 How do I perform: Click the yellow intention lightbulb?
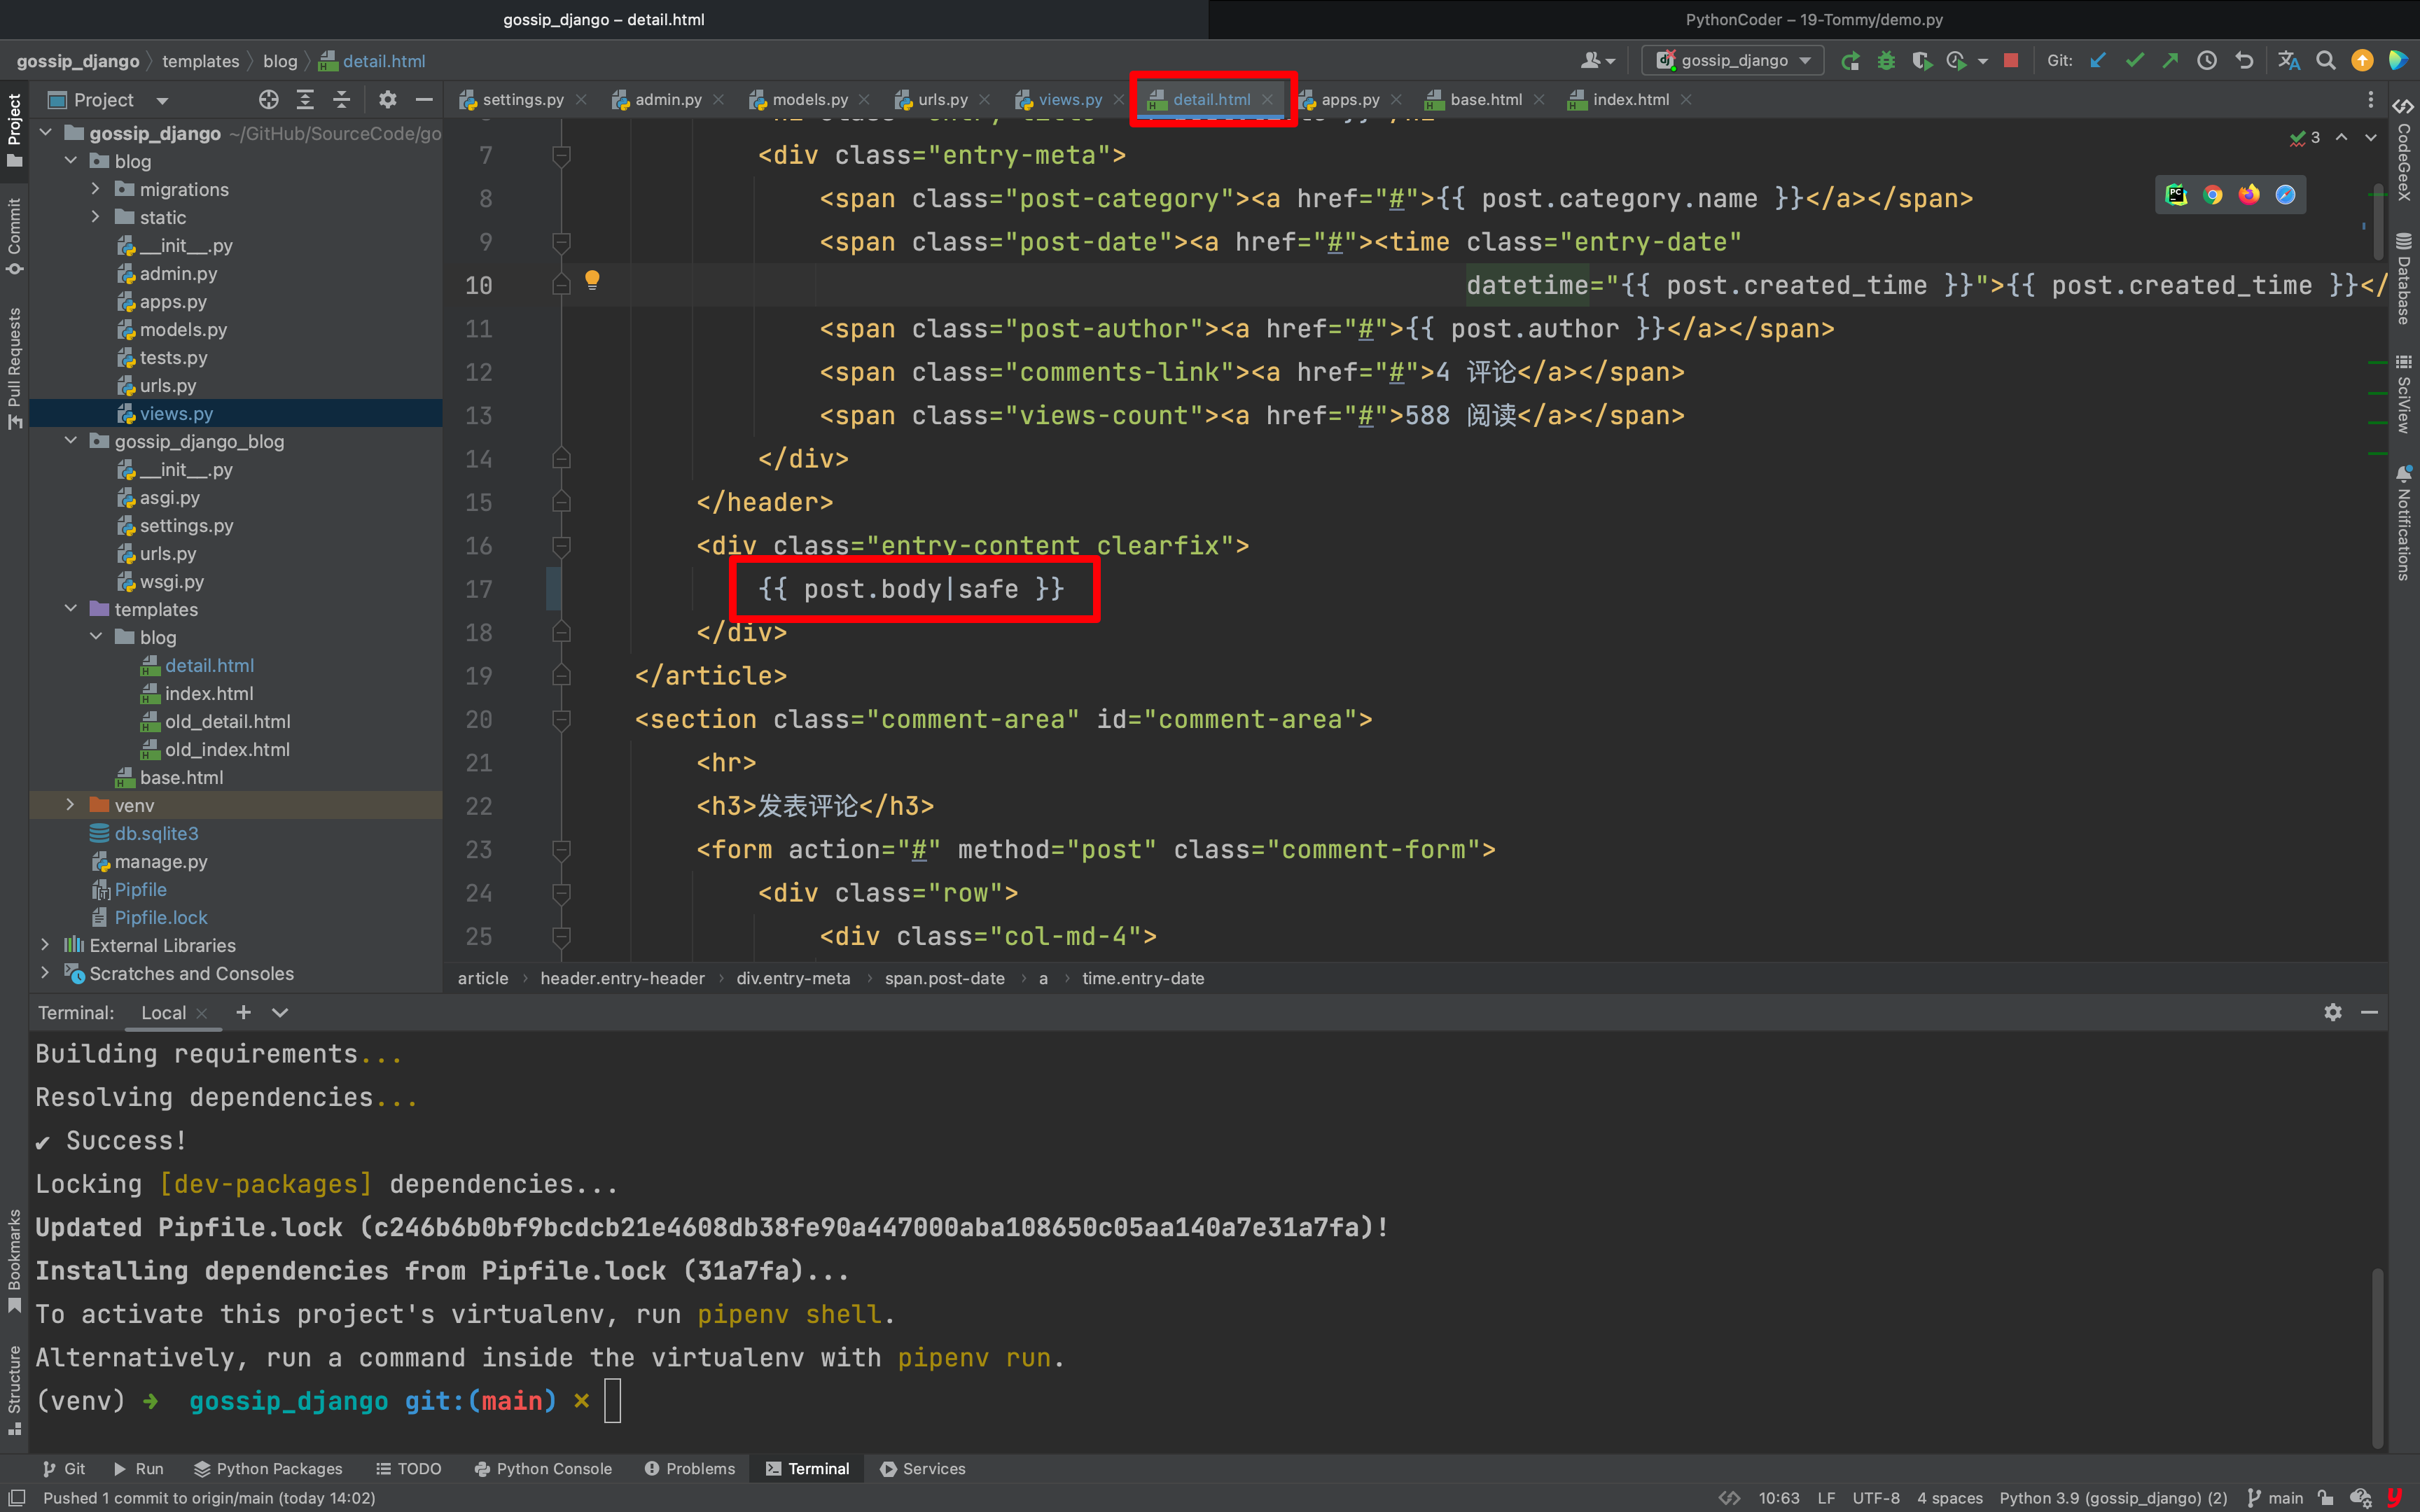[x=592, y=280]
